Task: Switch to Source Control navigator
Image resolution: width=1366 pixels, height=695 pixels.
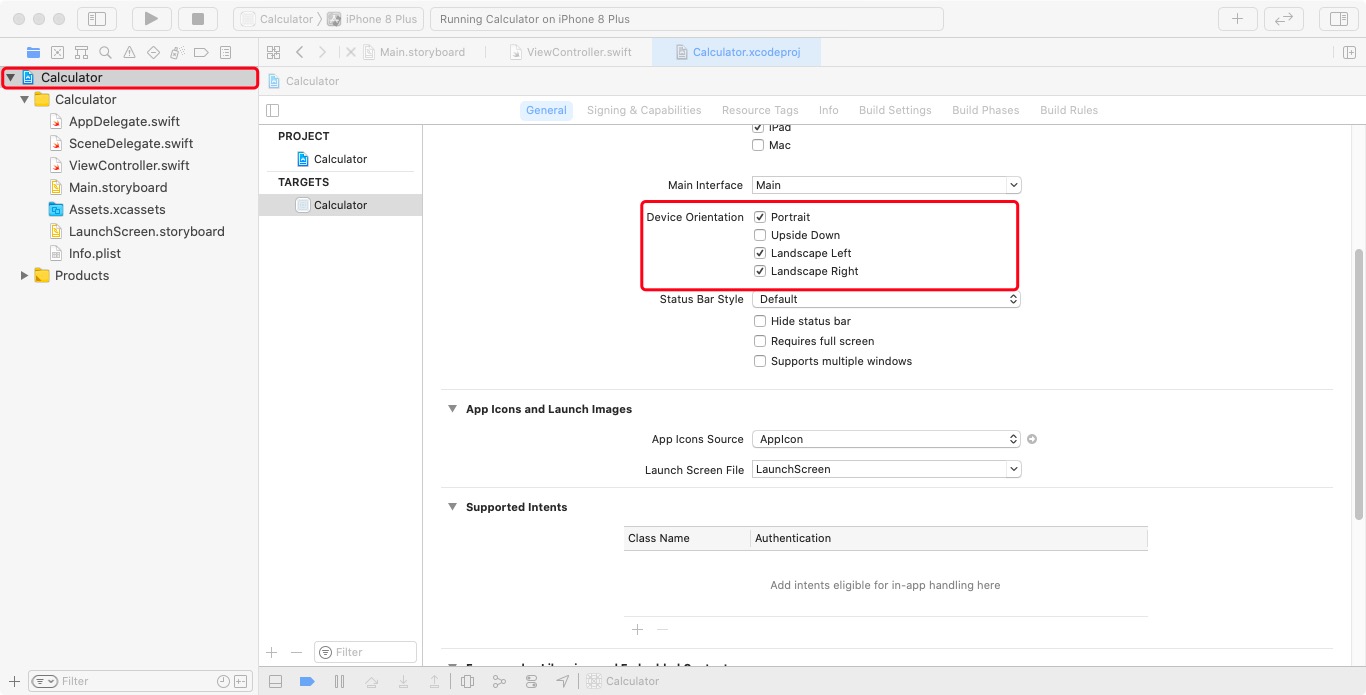Action: point(58,52)
